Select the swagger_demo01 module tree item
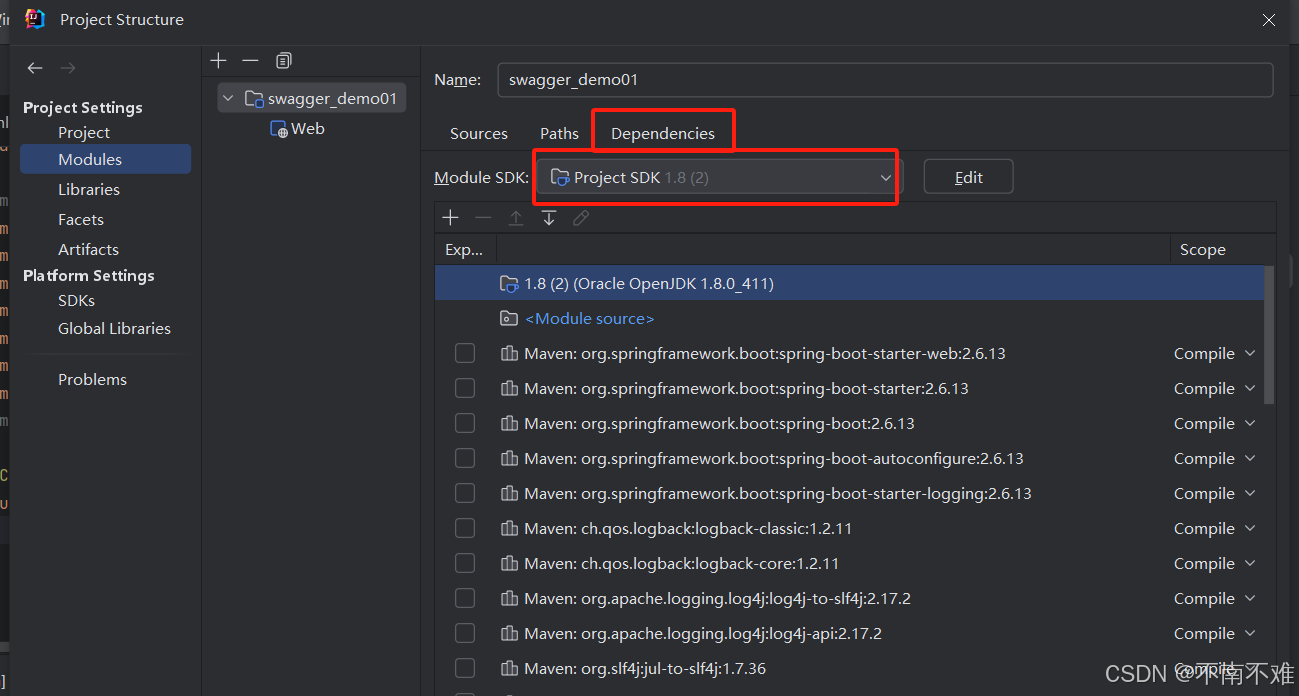The image size is (1299, 696). [312, 98]
